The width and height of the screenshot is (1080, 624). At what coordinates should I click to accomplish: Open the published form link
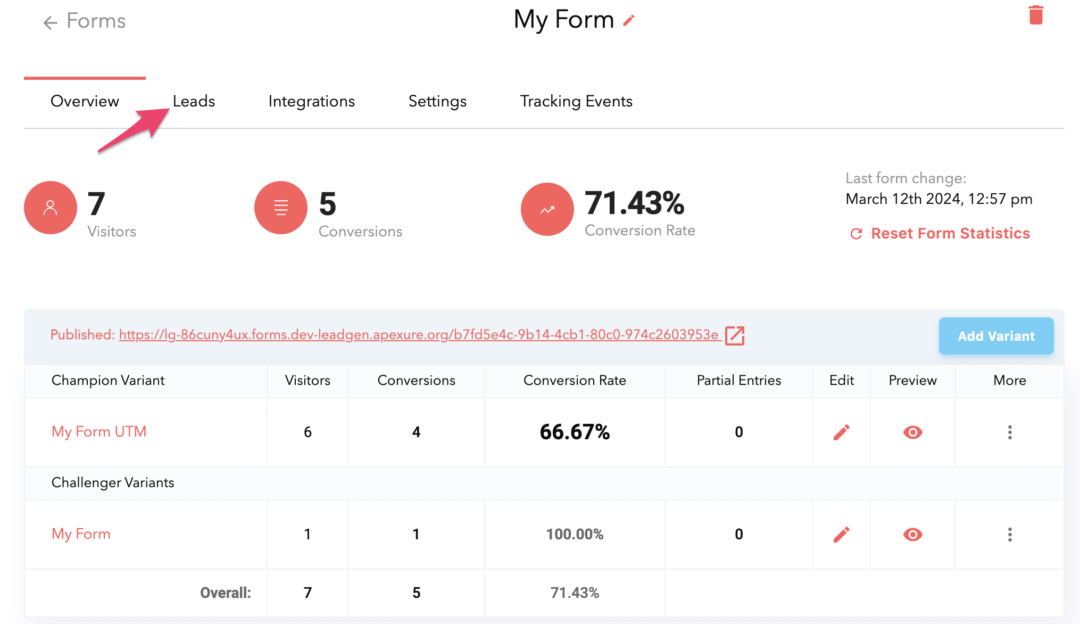point(420,335)
